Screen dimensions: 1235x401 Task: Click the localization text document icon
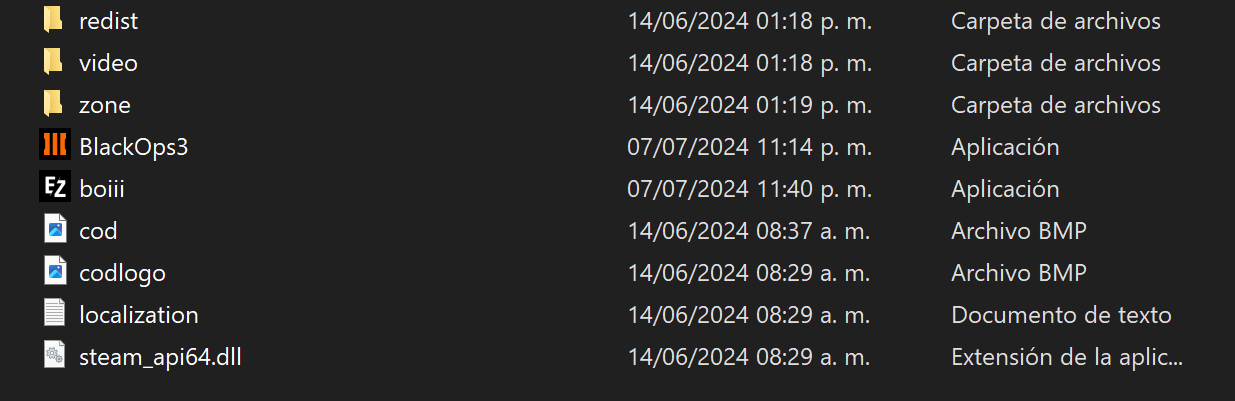click(x=55, y=314)
